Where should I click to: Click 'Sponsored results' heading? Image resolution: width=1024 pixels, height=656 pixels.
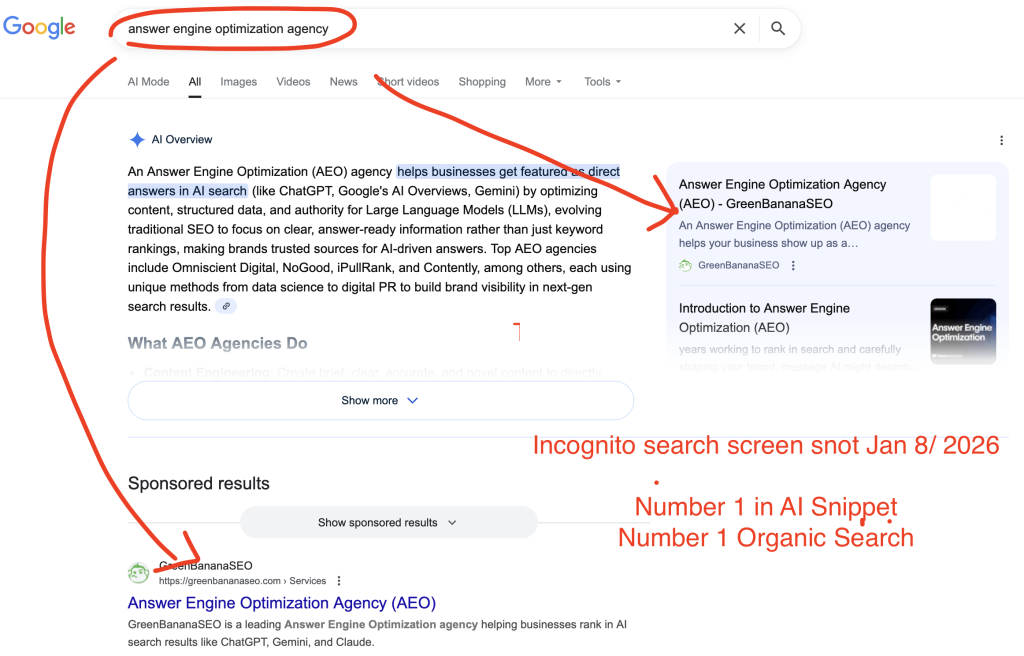pyautogui.click(x=199, y=484)
